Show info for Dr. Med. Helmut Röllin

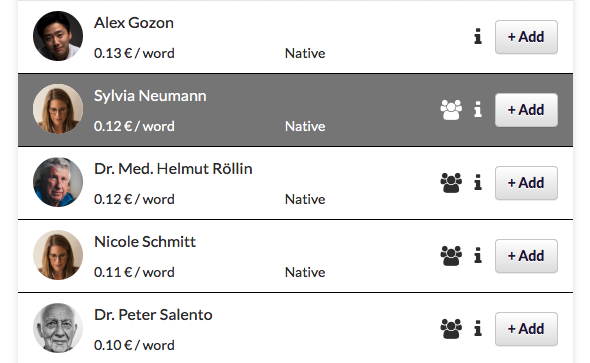[x=478, y=183]
